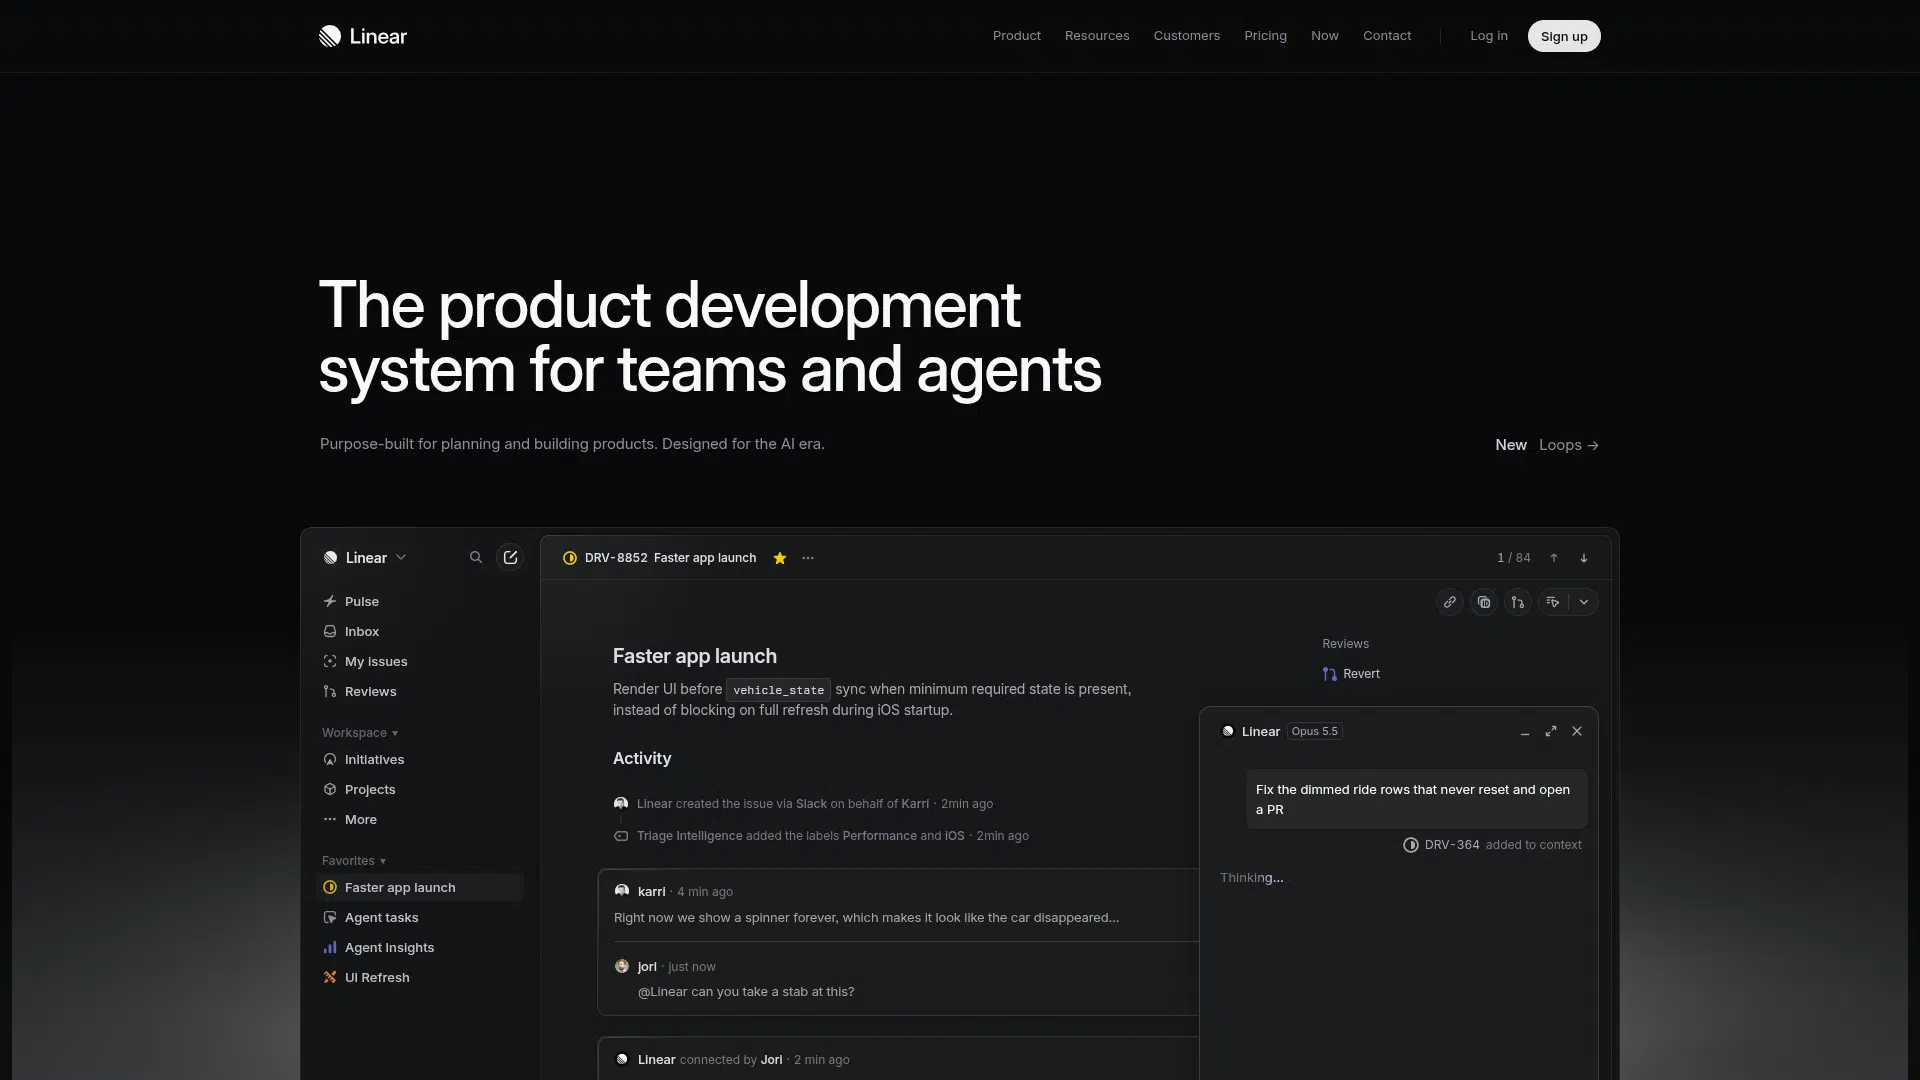
Task: Click the Sign up button
Action: point(1564,36)
